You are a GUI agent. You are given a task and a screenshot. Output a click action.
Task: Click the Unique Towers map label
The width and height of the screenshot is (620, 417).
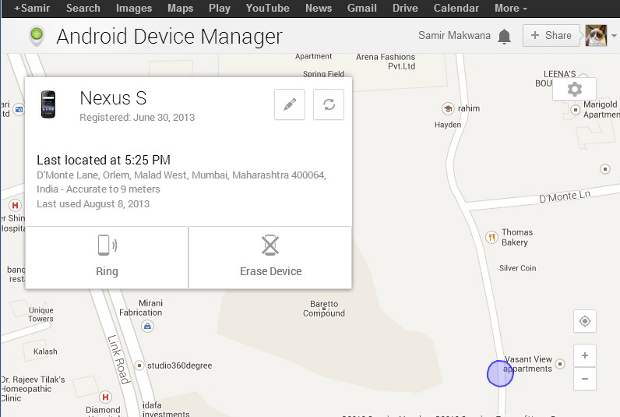pos(41,314)
